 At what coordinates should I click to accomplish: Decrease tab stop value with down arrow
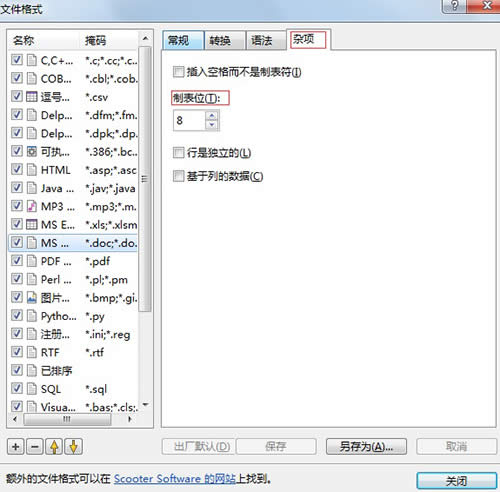point(212,125)
